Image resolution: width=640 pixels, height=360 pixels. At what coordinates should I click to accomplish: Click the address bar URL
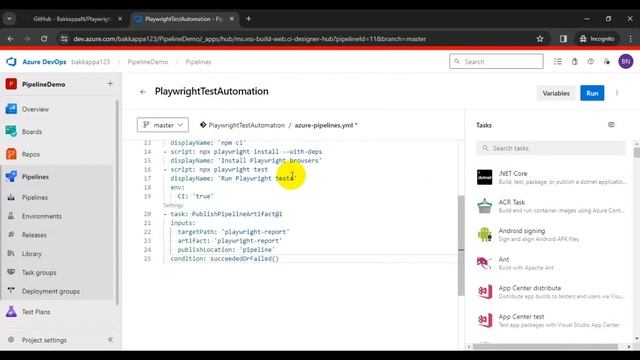point(250,39)
